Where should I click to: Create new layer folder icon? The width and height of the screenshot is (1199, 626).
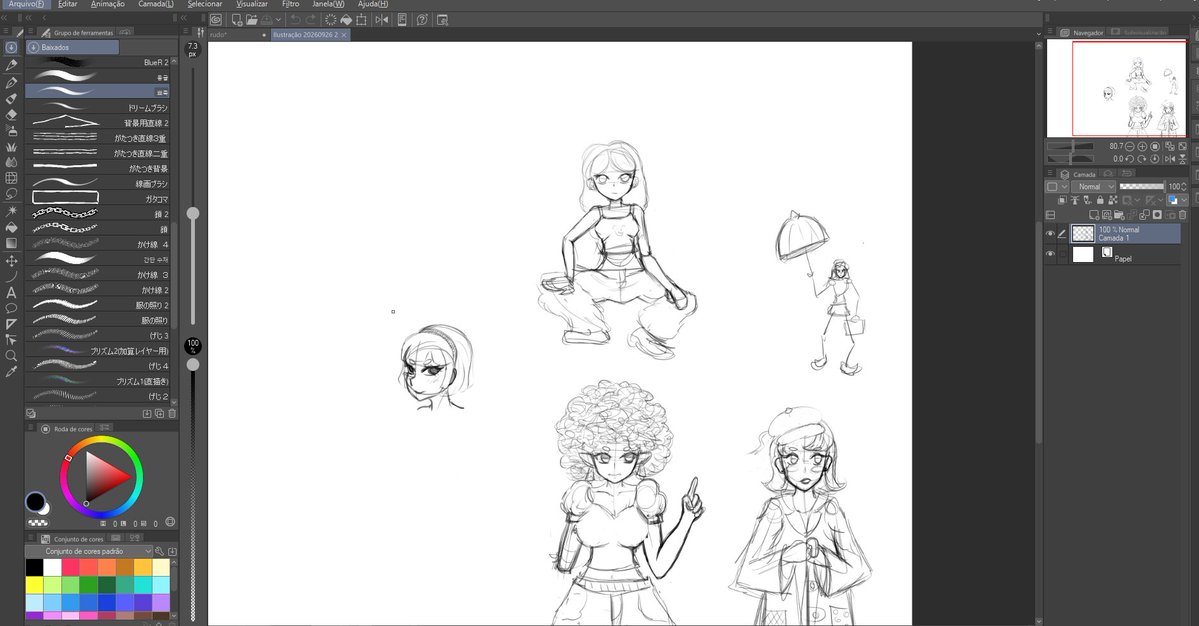(1118, 216)
